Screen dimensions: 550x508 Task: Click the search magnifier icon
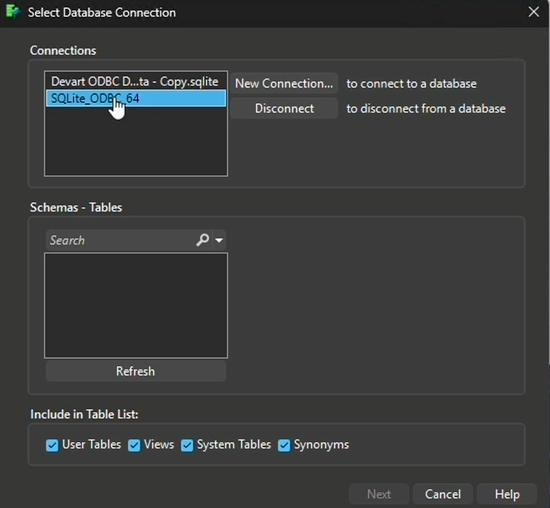pos(202,240)
